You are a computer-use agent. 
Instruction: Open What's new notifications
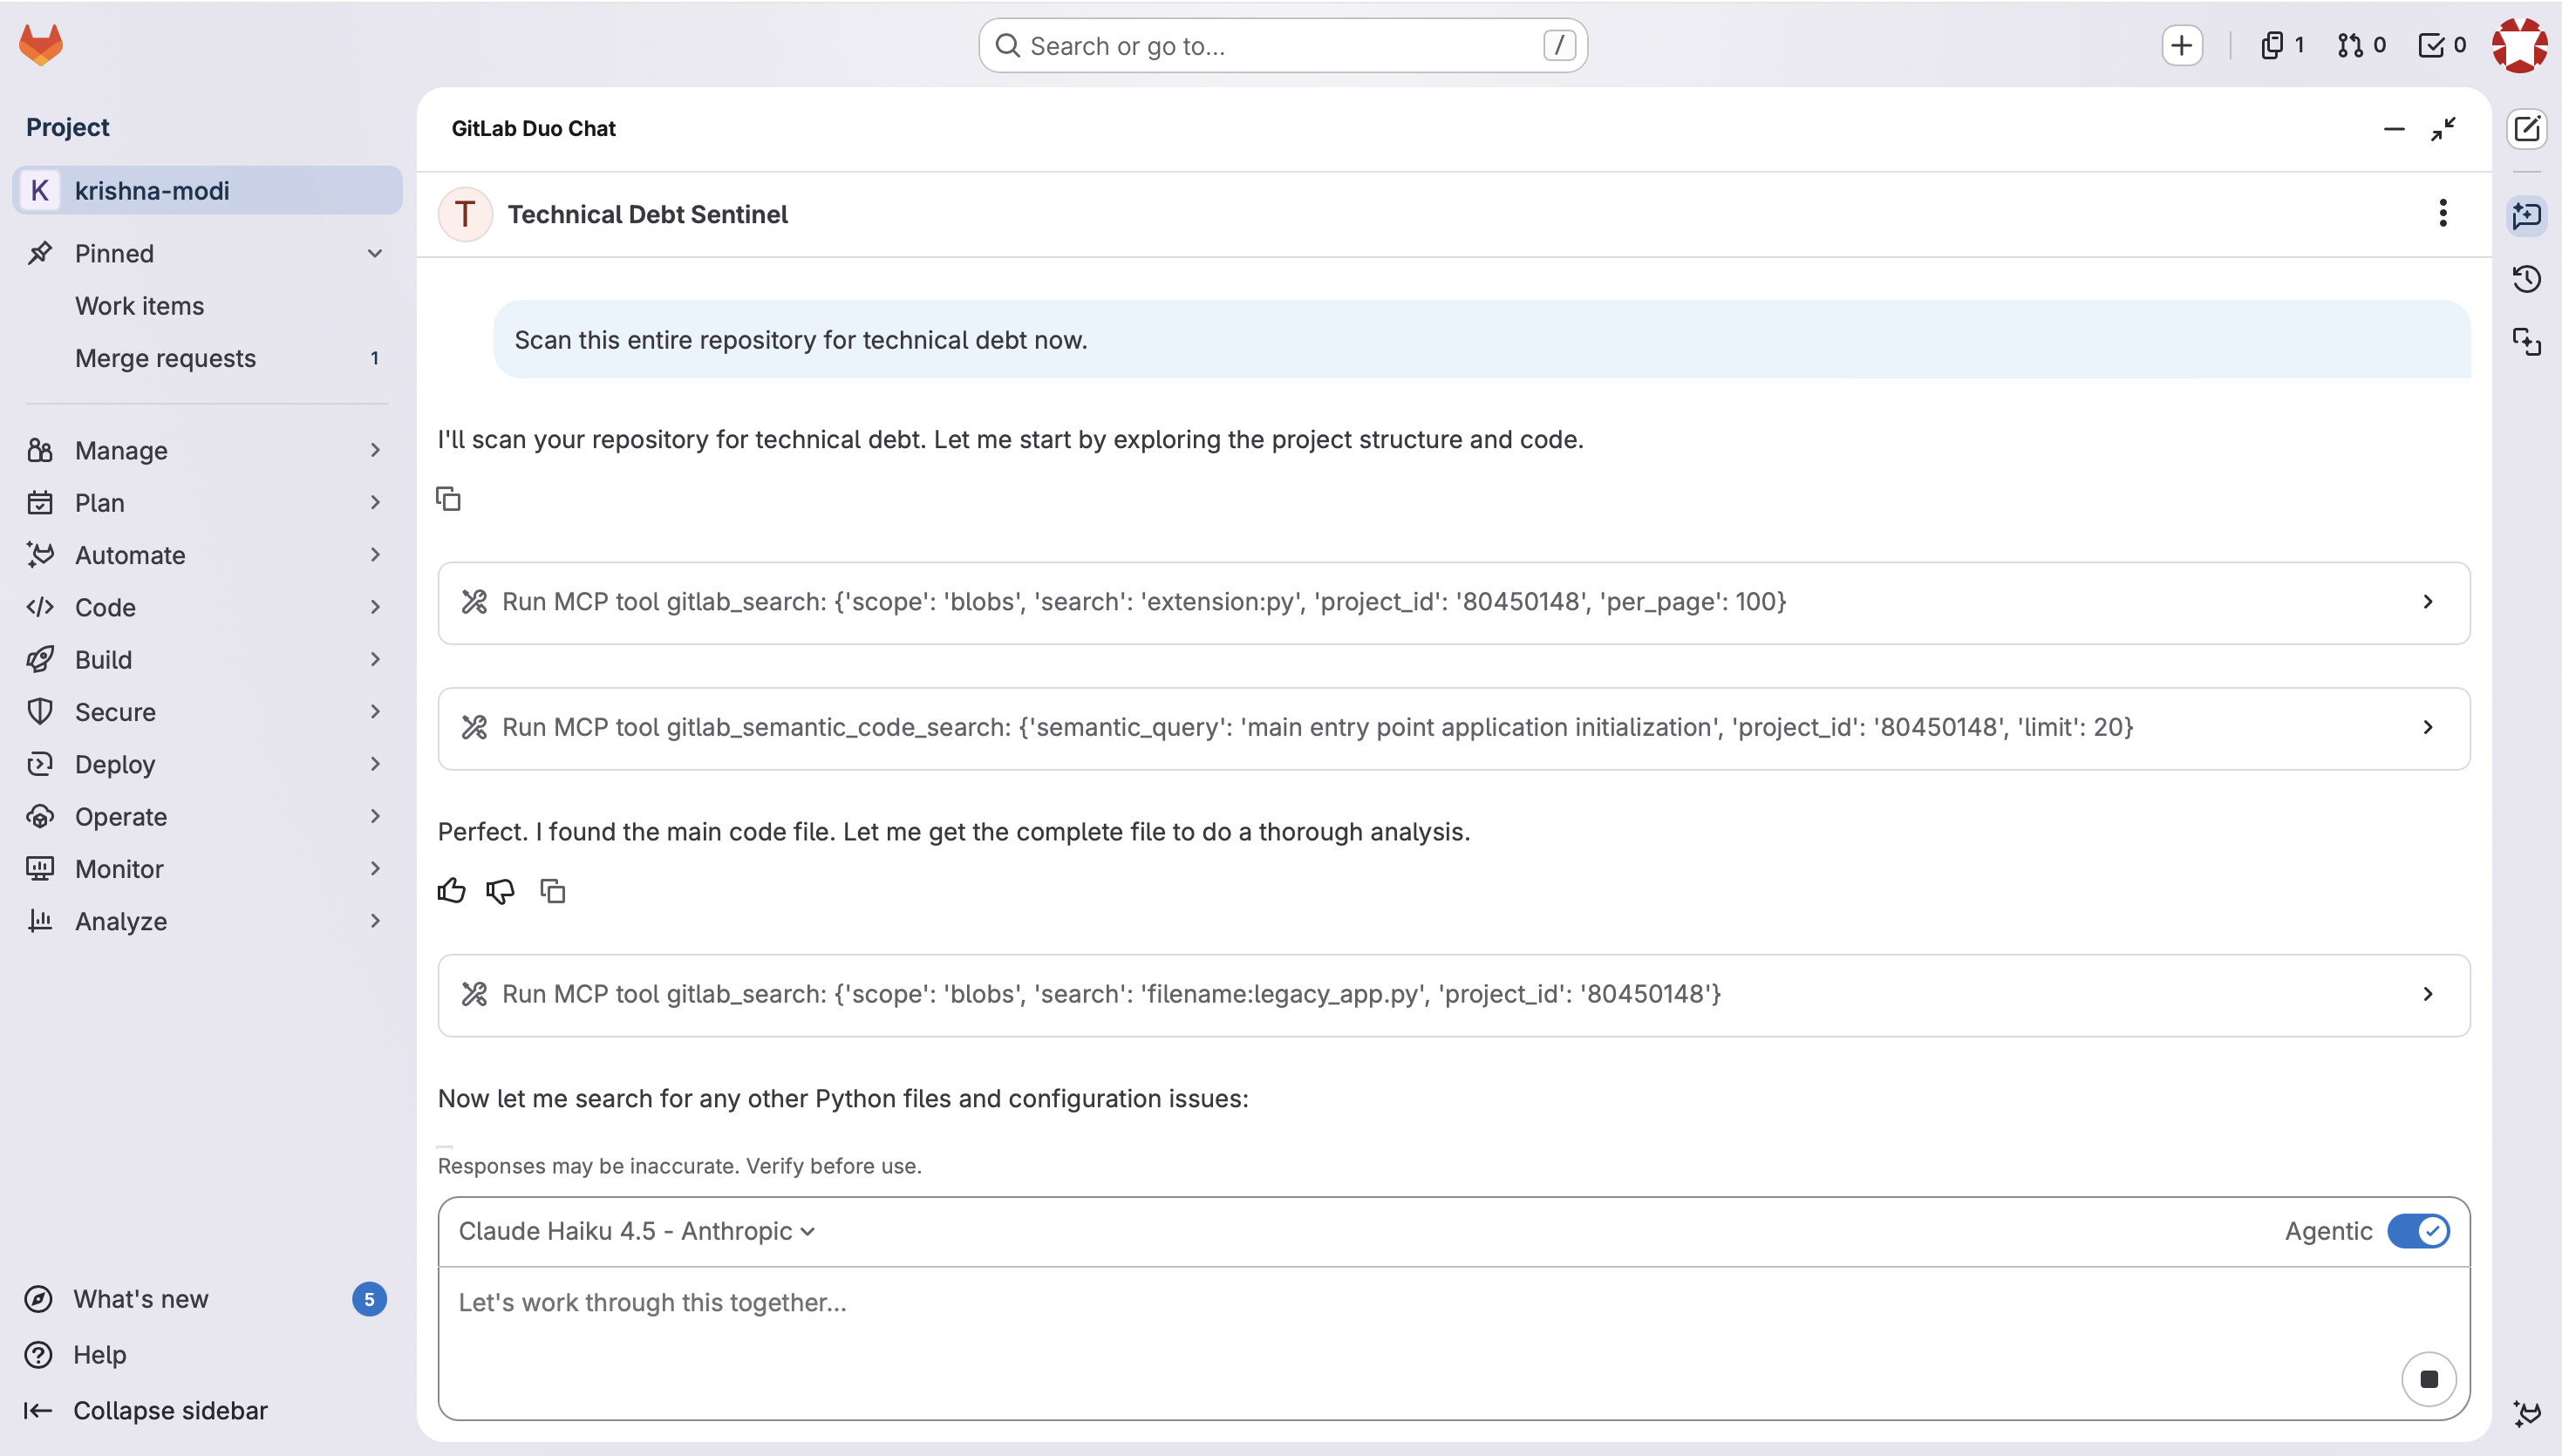click(141, 1299)
